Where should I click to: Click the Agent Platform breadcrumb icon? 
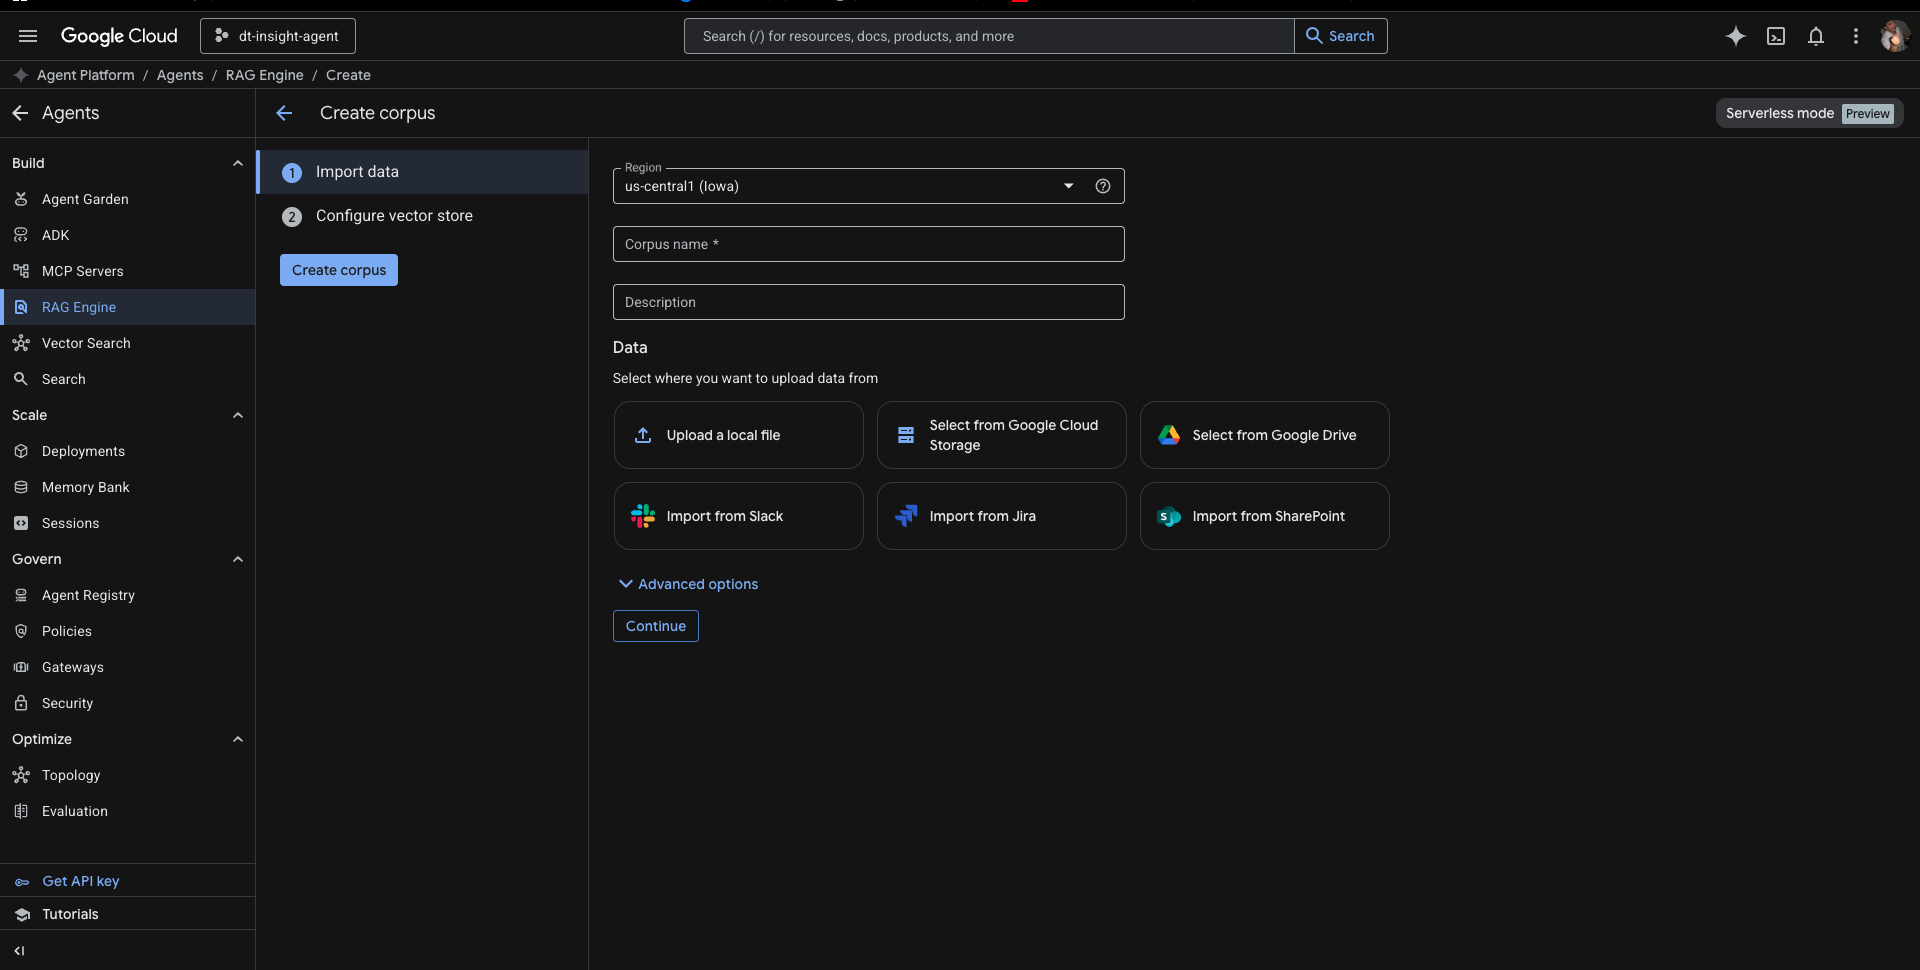tap(21, 75)
